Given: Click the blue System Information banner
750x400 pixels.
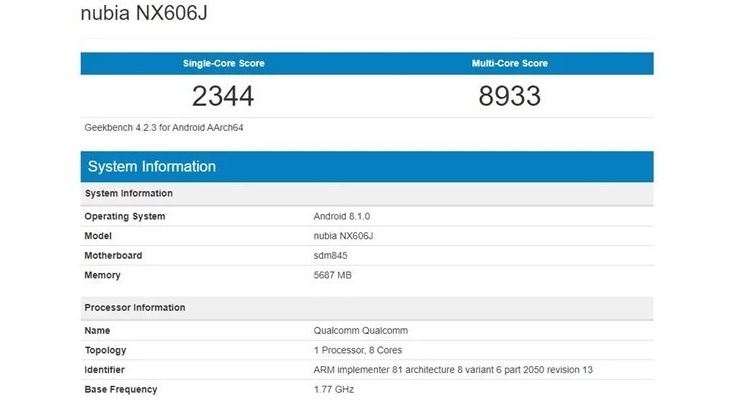Looking at the screenshot, I should click(x=367, y=167).
